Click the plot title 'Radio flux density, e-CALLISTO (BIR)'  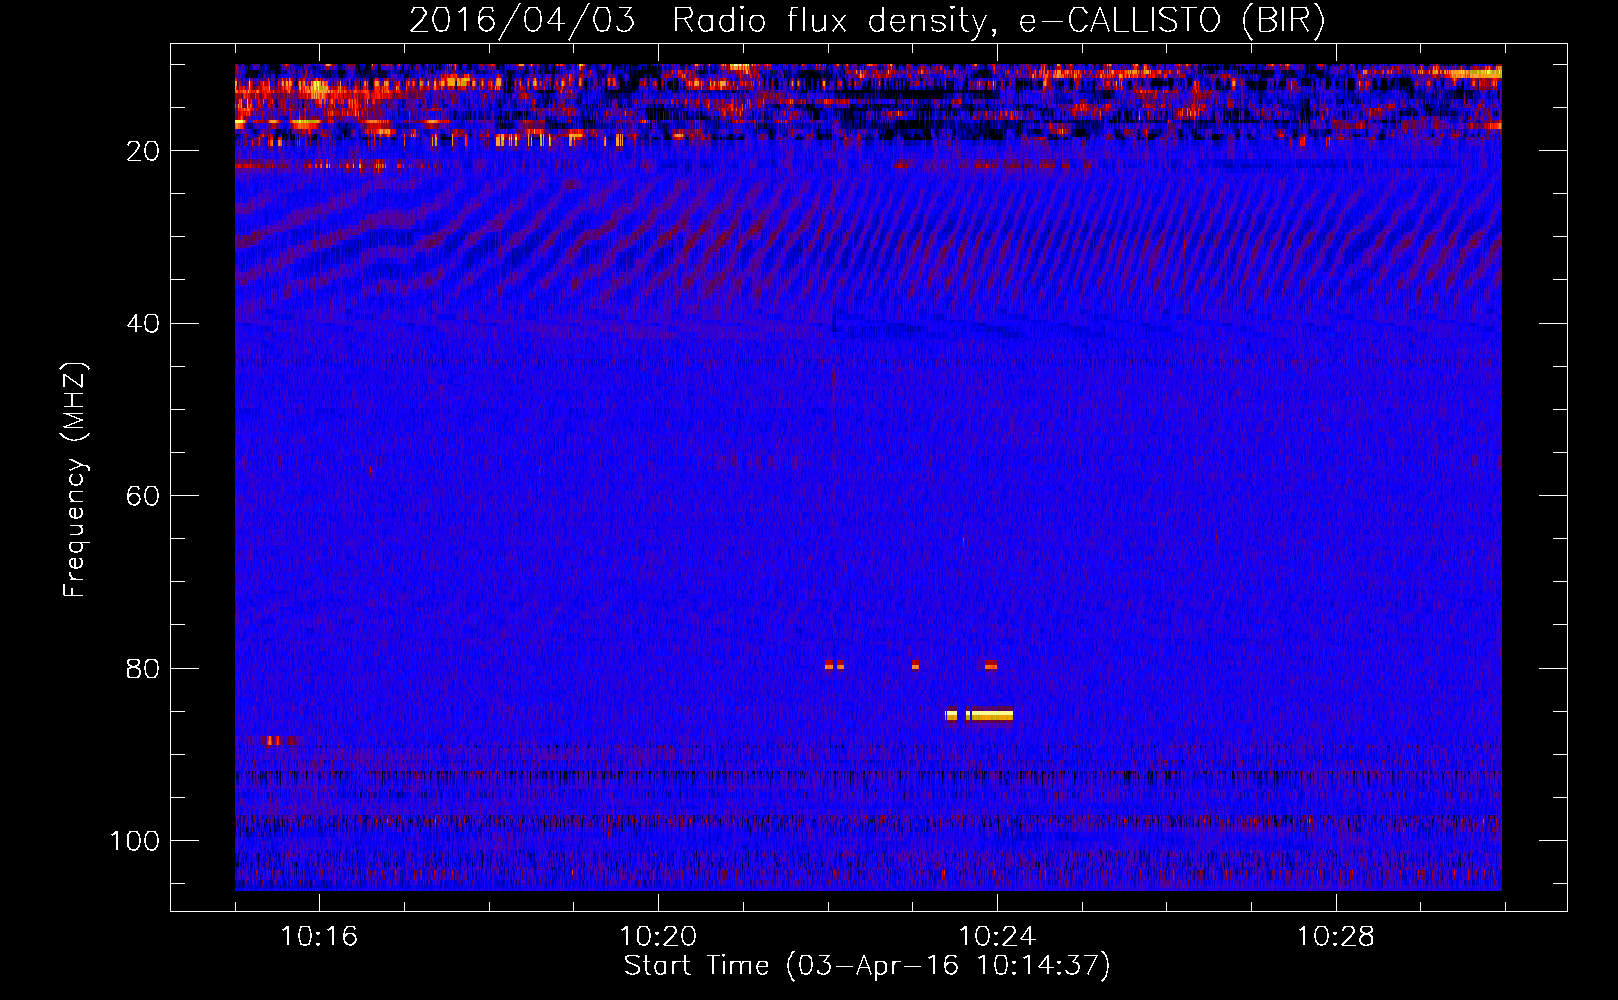pyautogui.click(x=998, y=20)
